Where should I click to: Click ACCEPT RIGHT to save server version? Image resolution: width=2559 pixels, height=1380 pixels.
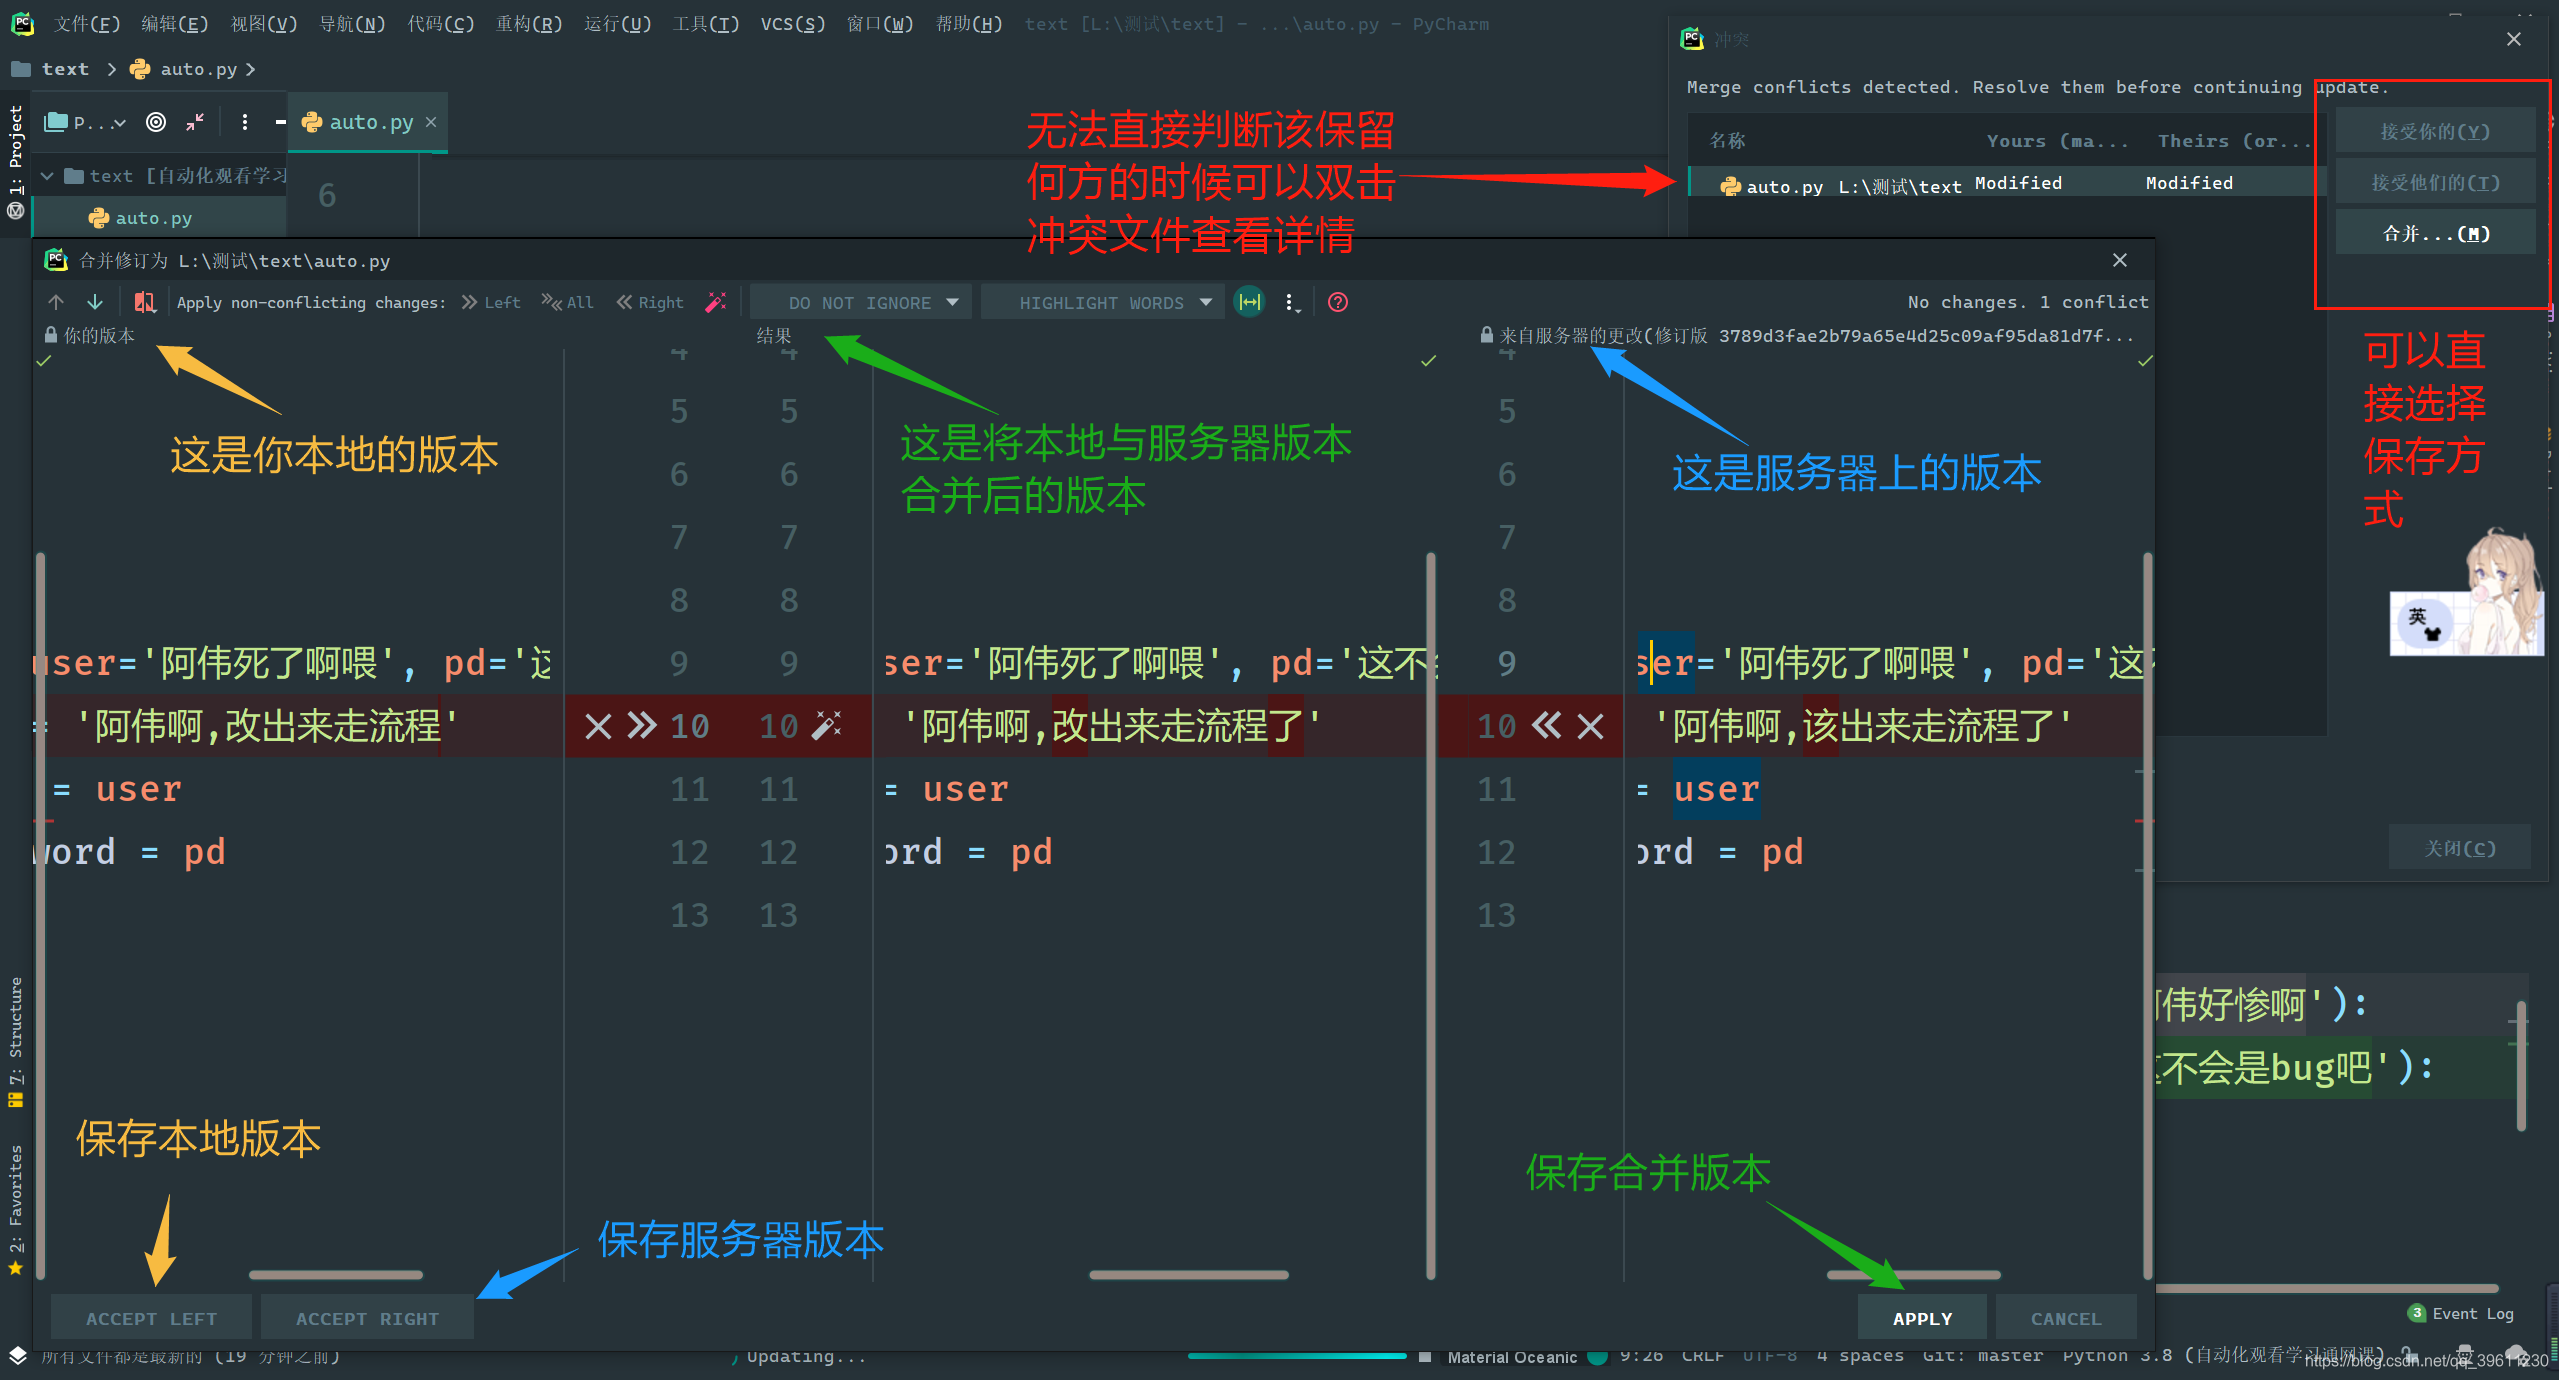(367, 1317)
